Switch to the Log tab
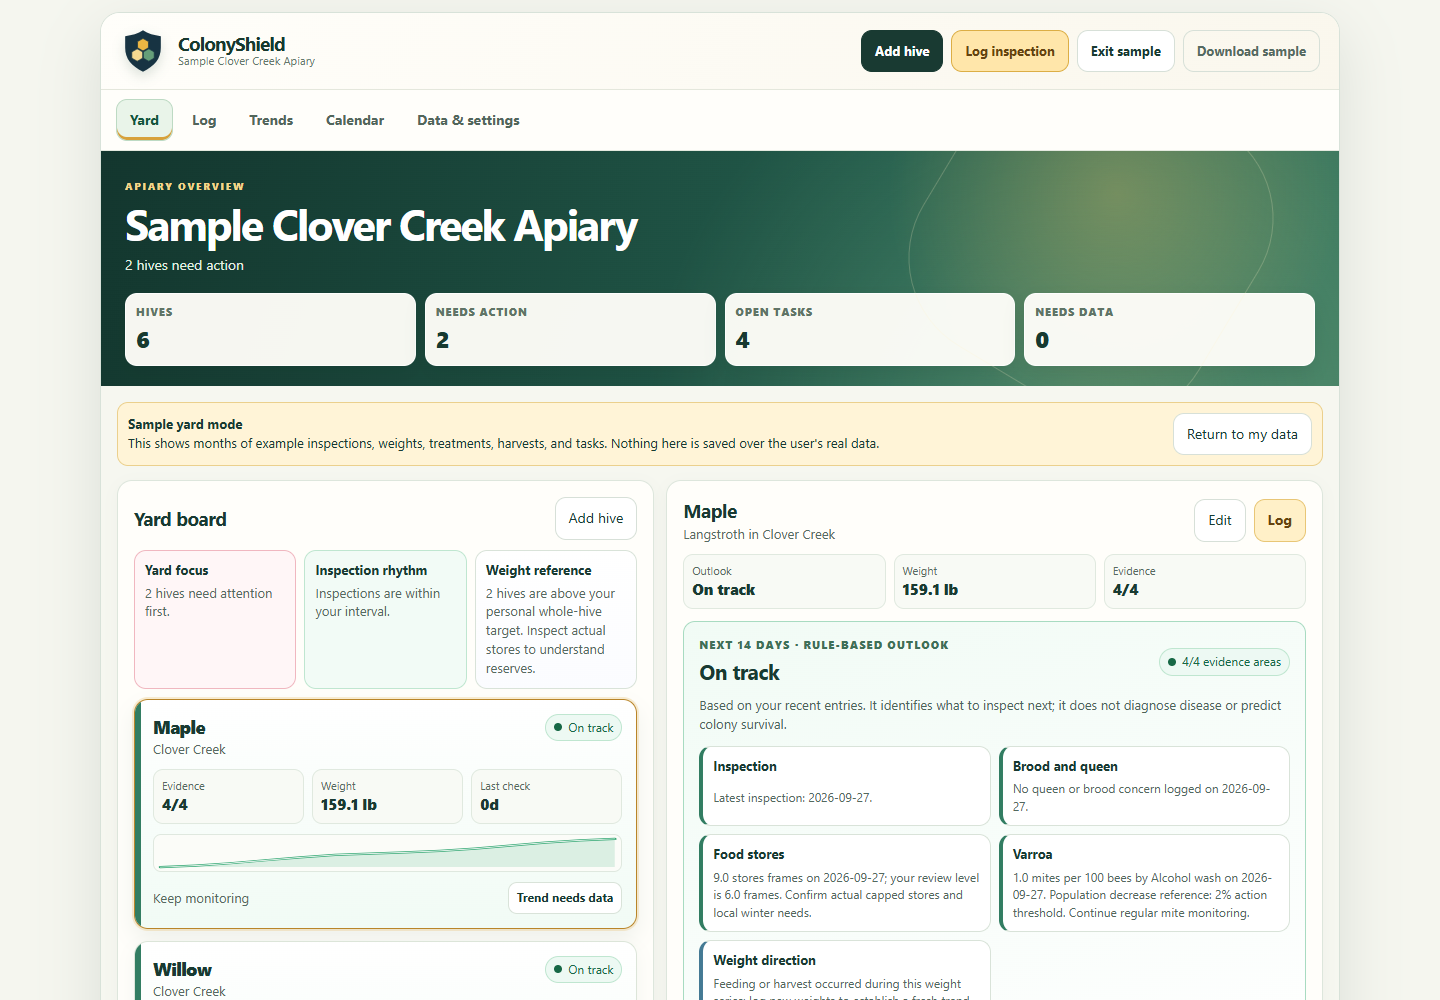 coord(204,120)
